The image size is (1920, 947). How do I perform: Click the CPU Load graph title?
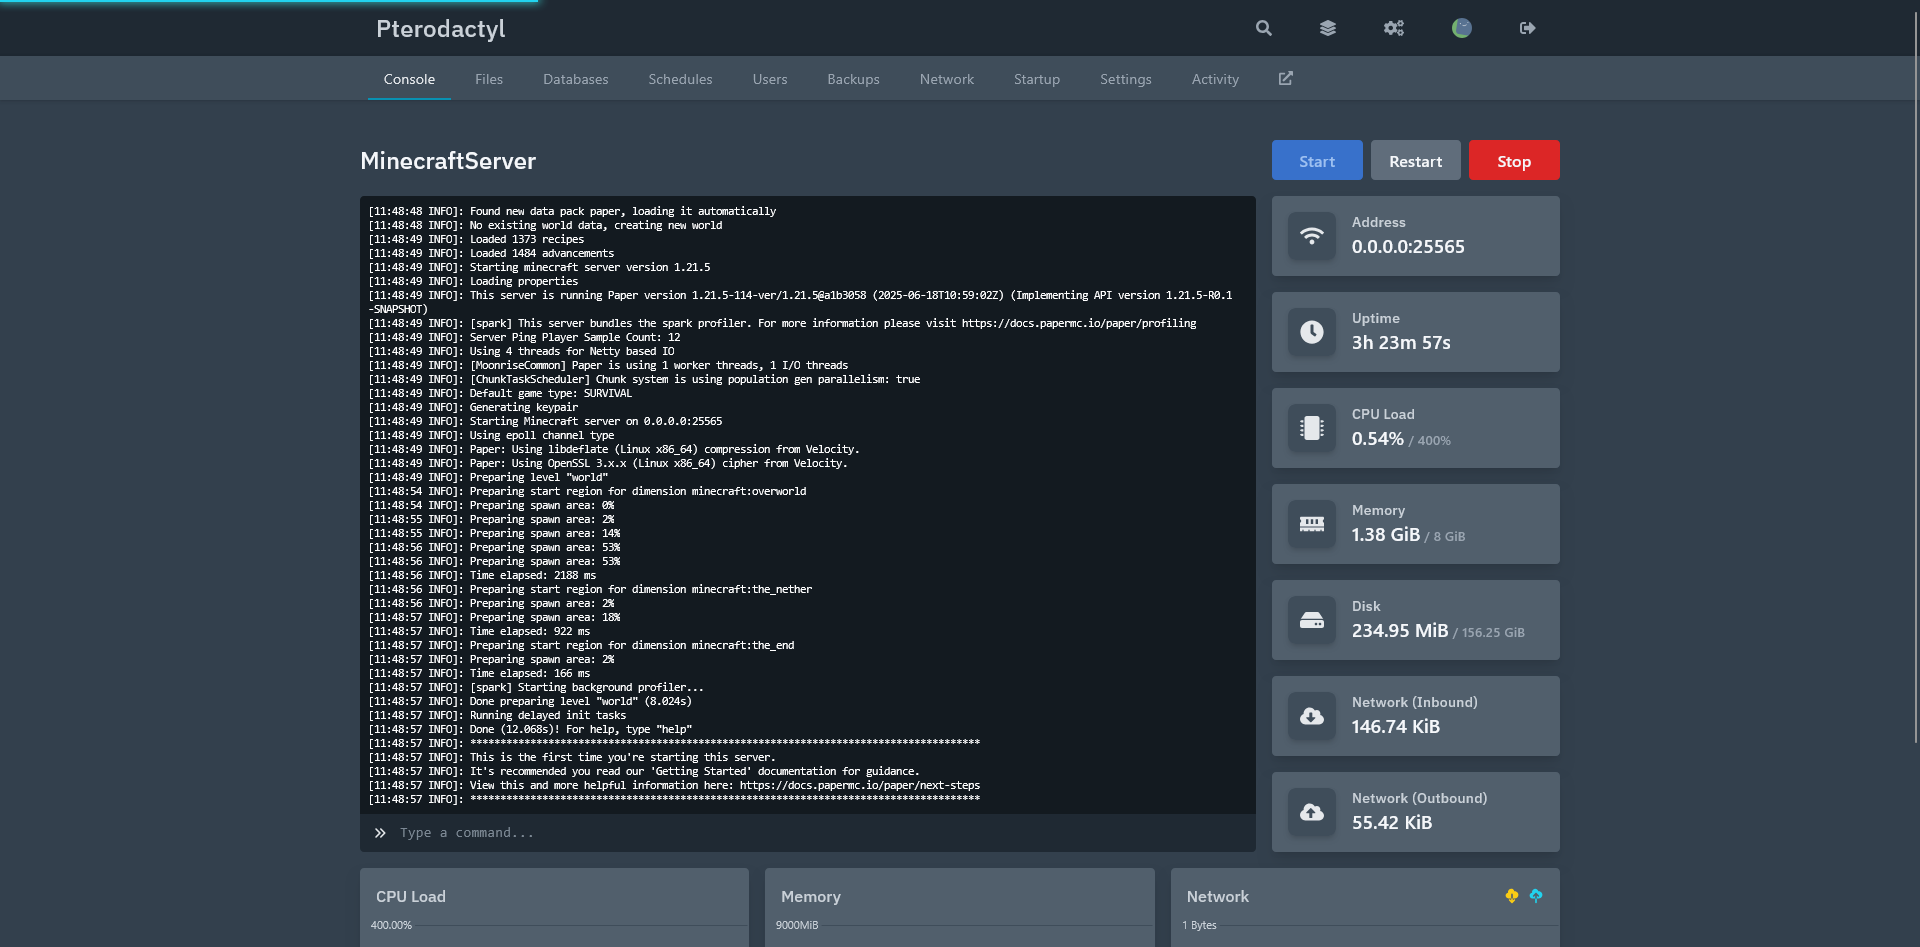coord(411,897)
